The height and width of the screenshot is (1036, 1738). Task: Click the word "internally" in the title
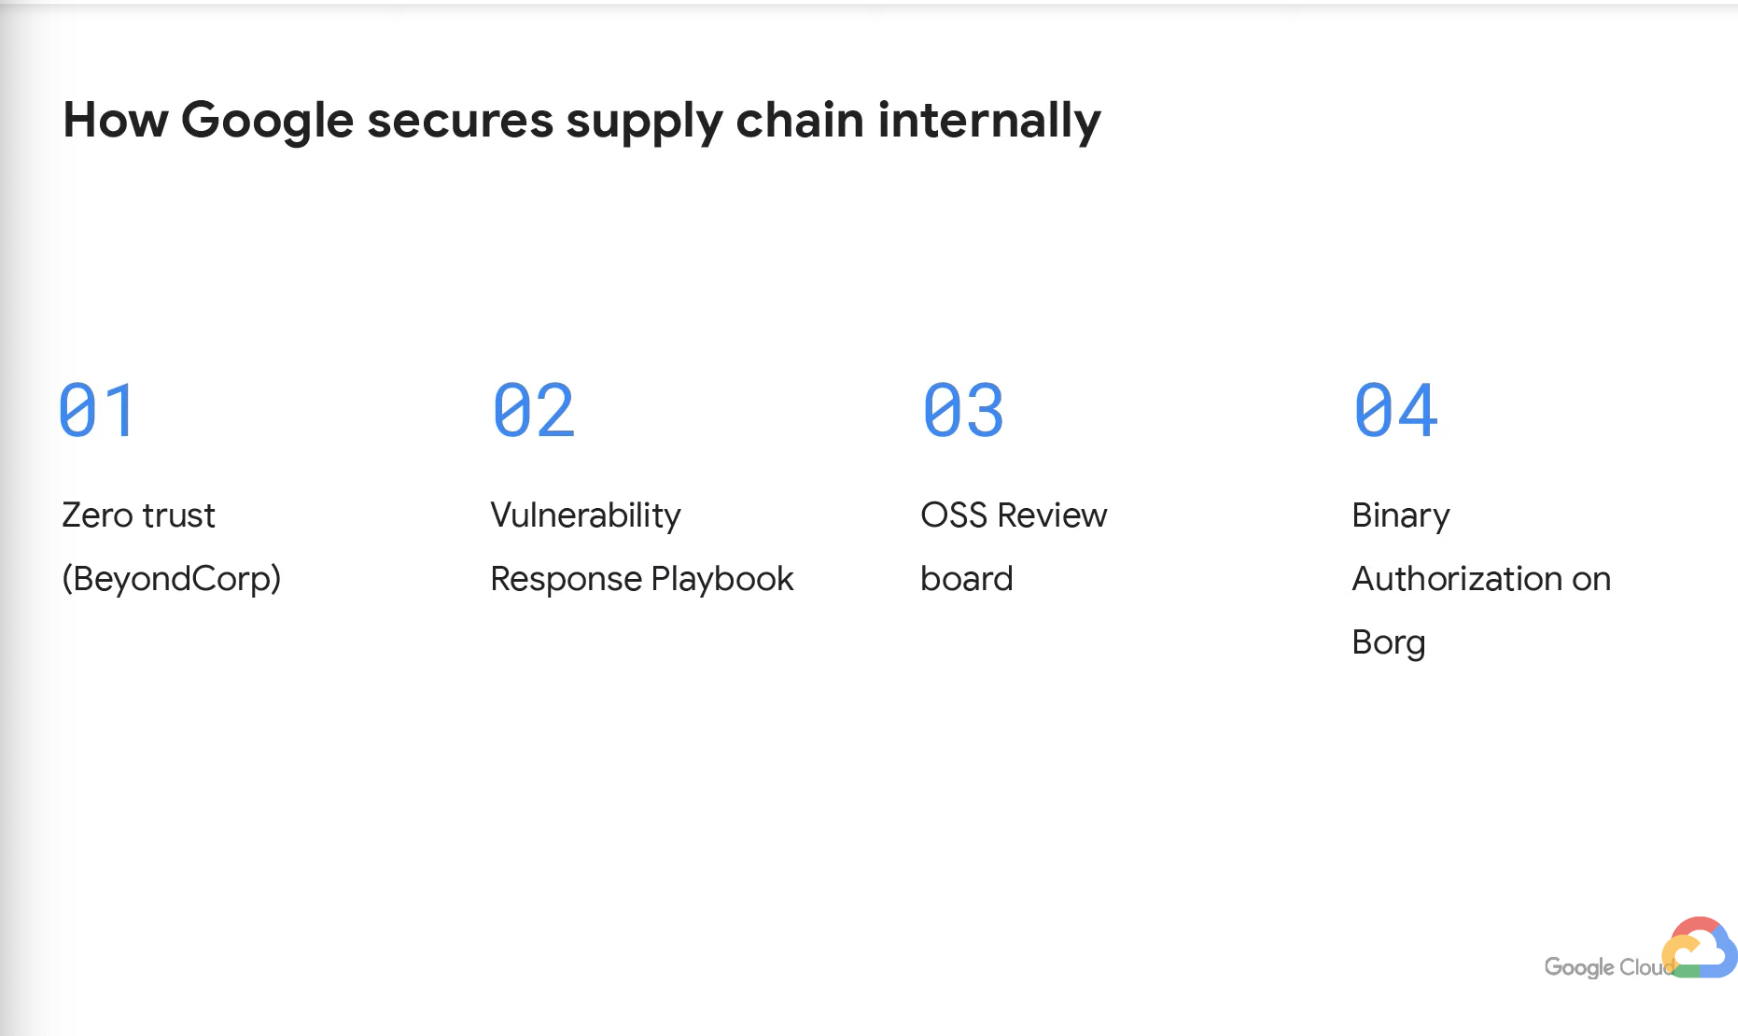(x=989, y=120)
